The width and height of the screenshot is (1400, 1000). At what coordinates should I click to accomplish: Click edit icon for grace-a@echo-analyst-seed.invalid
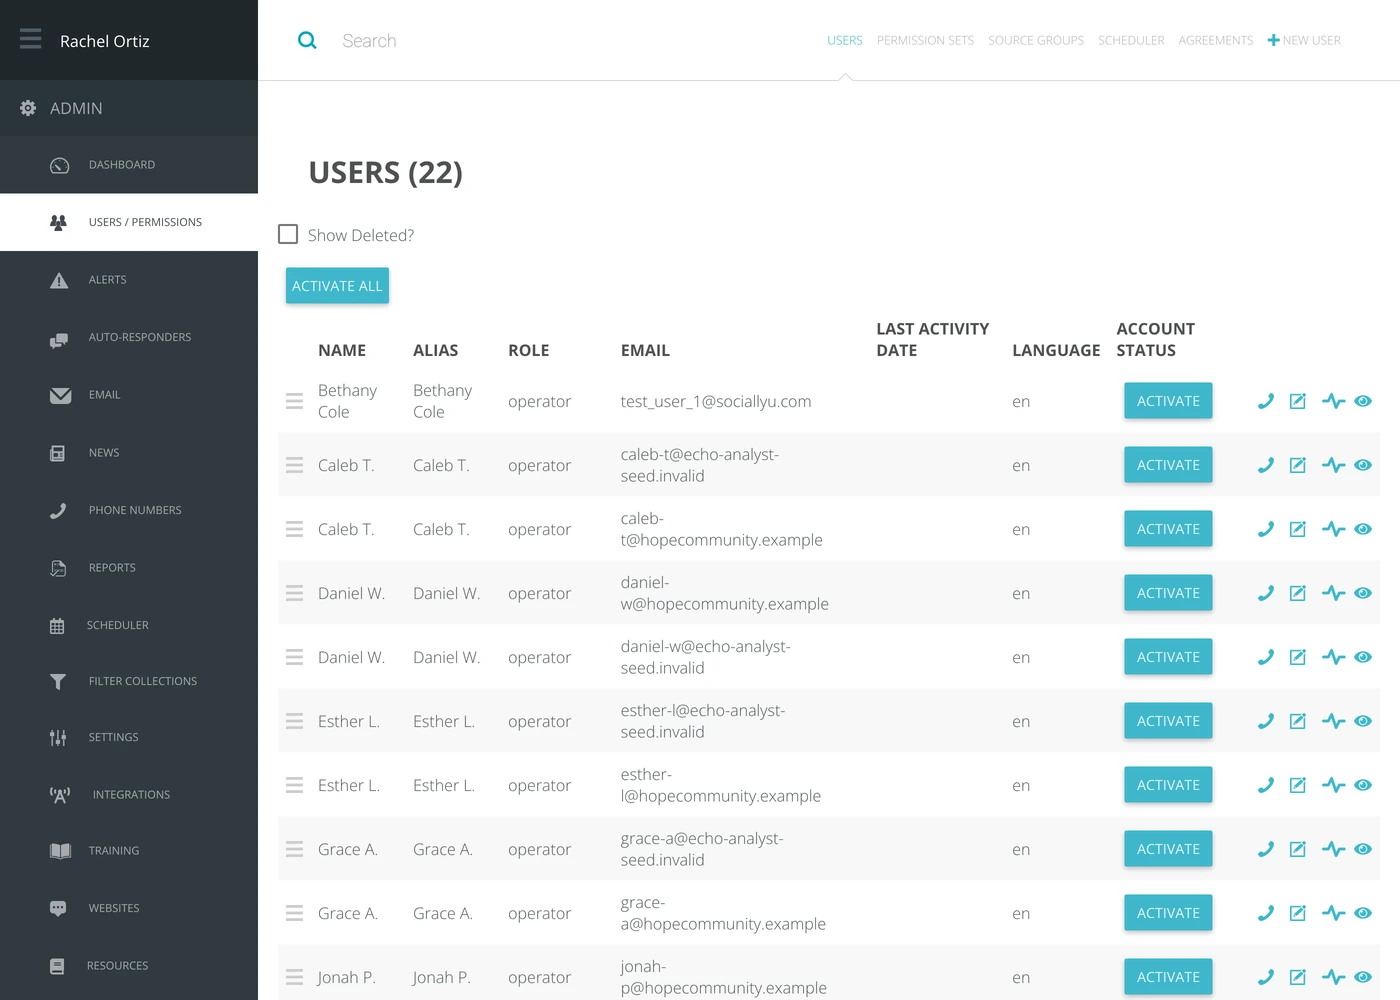pyautogui.click(x=1297, y=849)
